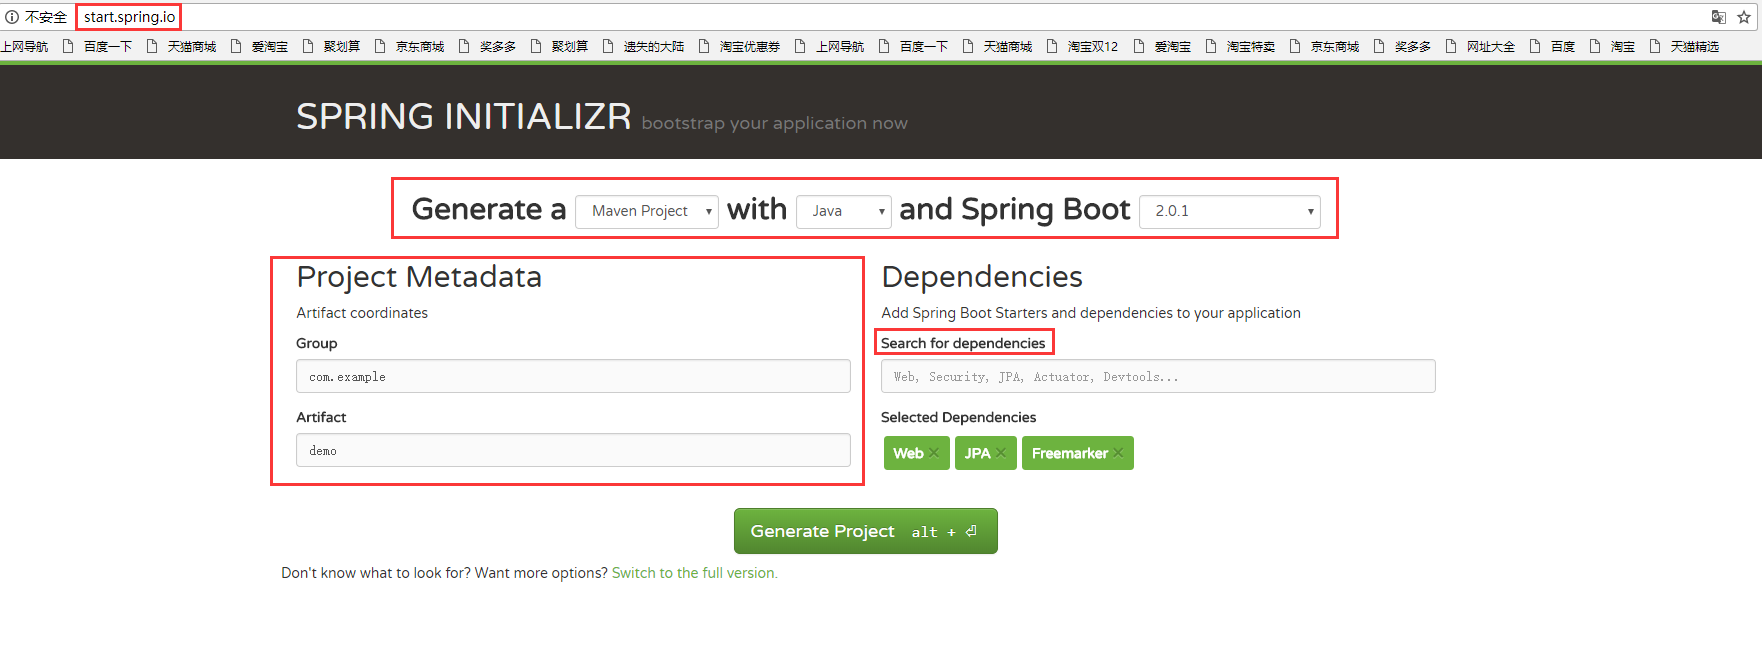The width and height of the screenshot is (1762, 650).
Task: Click the SPRING INITIALIZR header title
Action: coord(464,117)
